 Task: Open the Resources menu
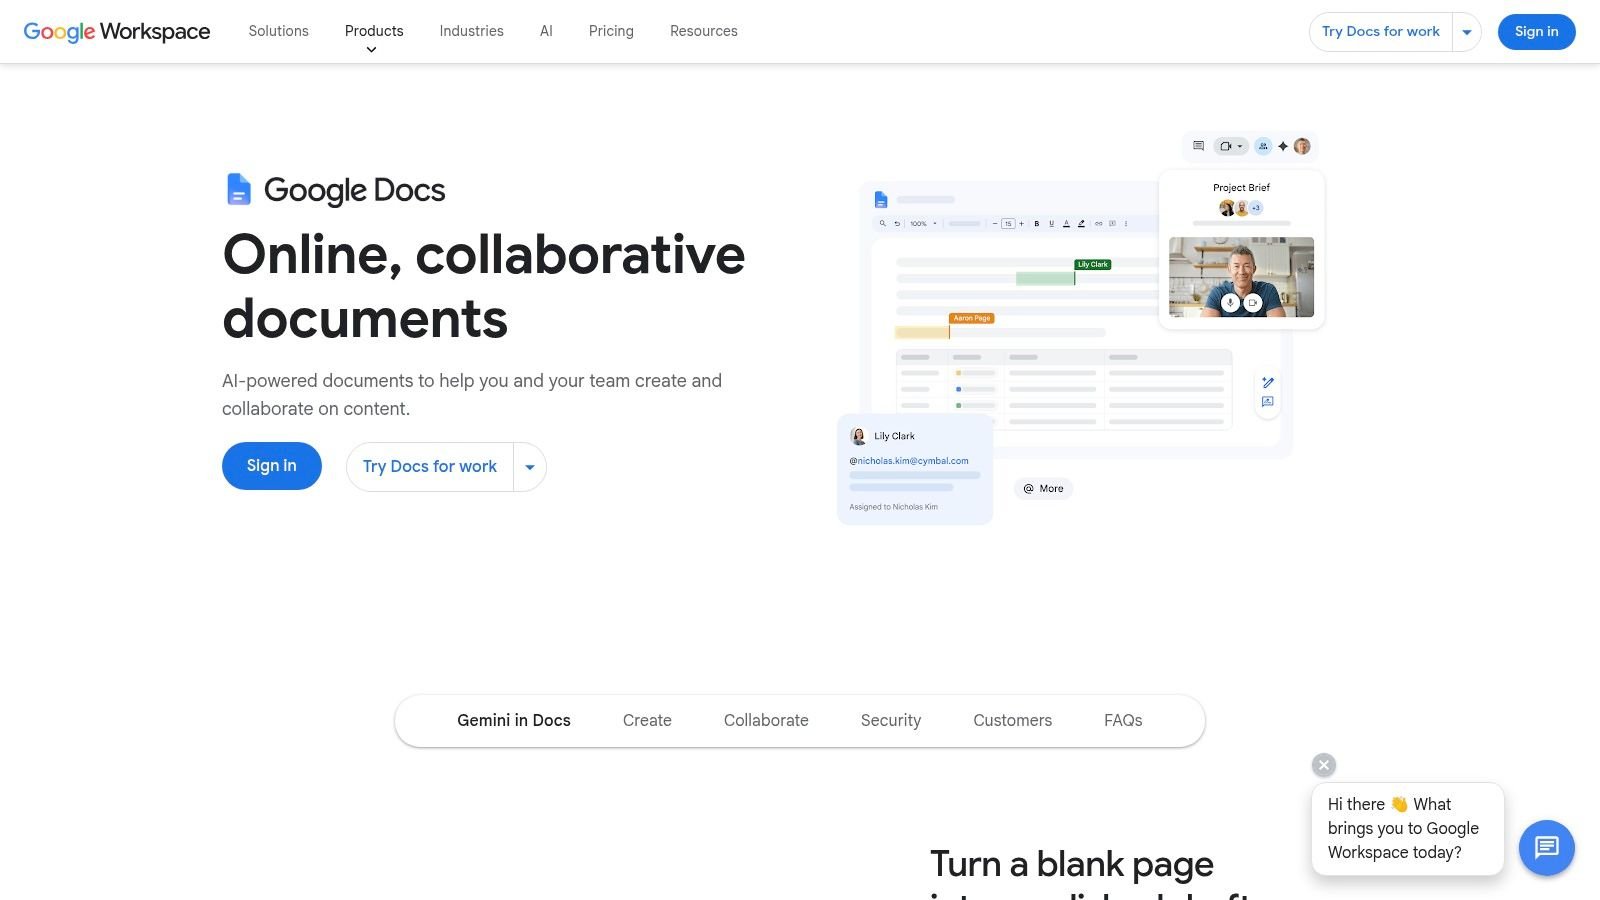coord(704,31)
